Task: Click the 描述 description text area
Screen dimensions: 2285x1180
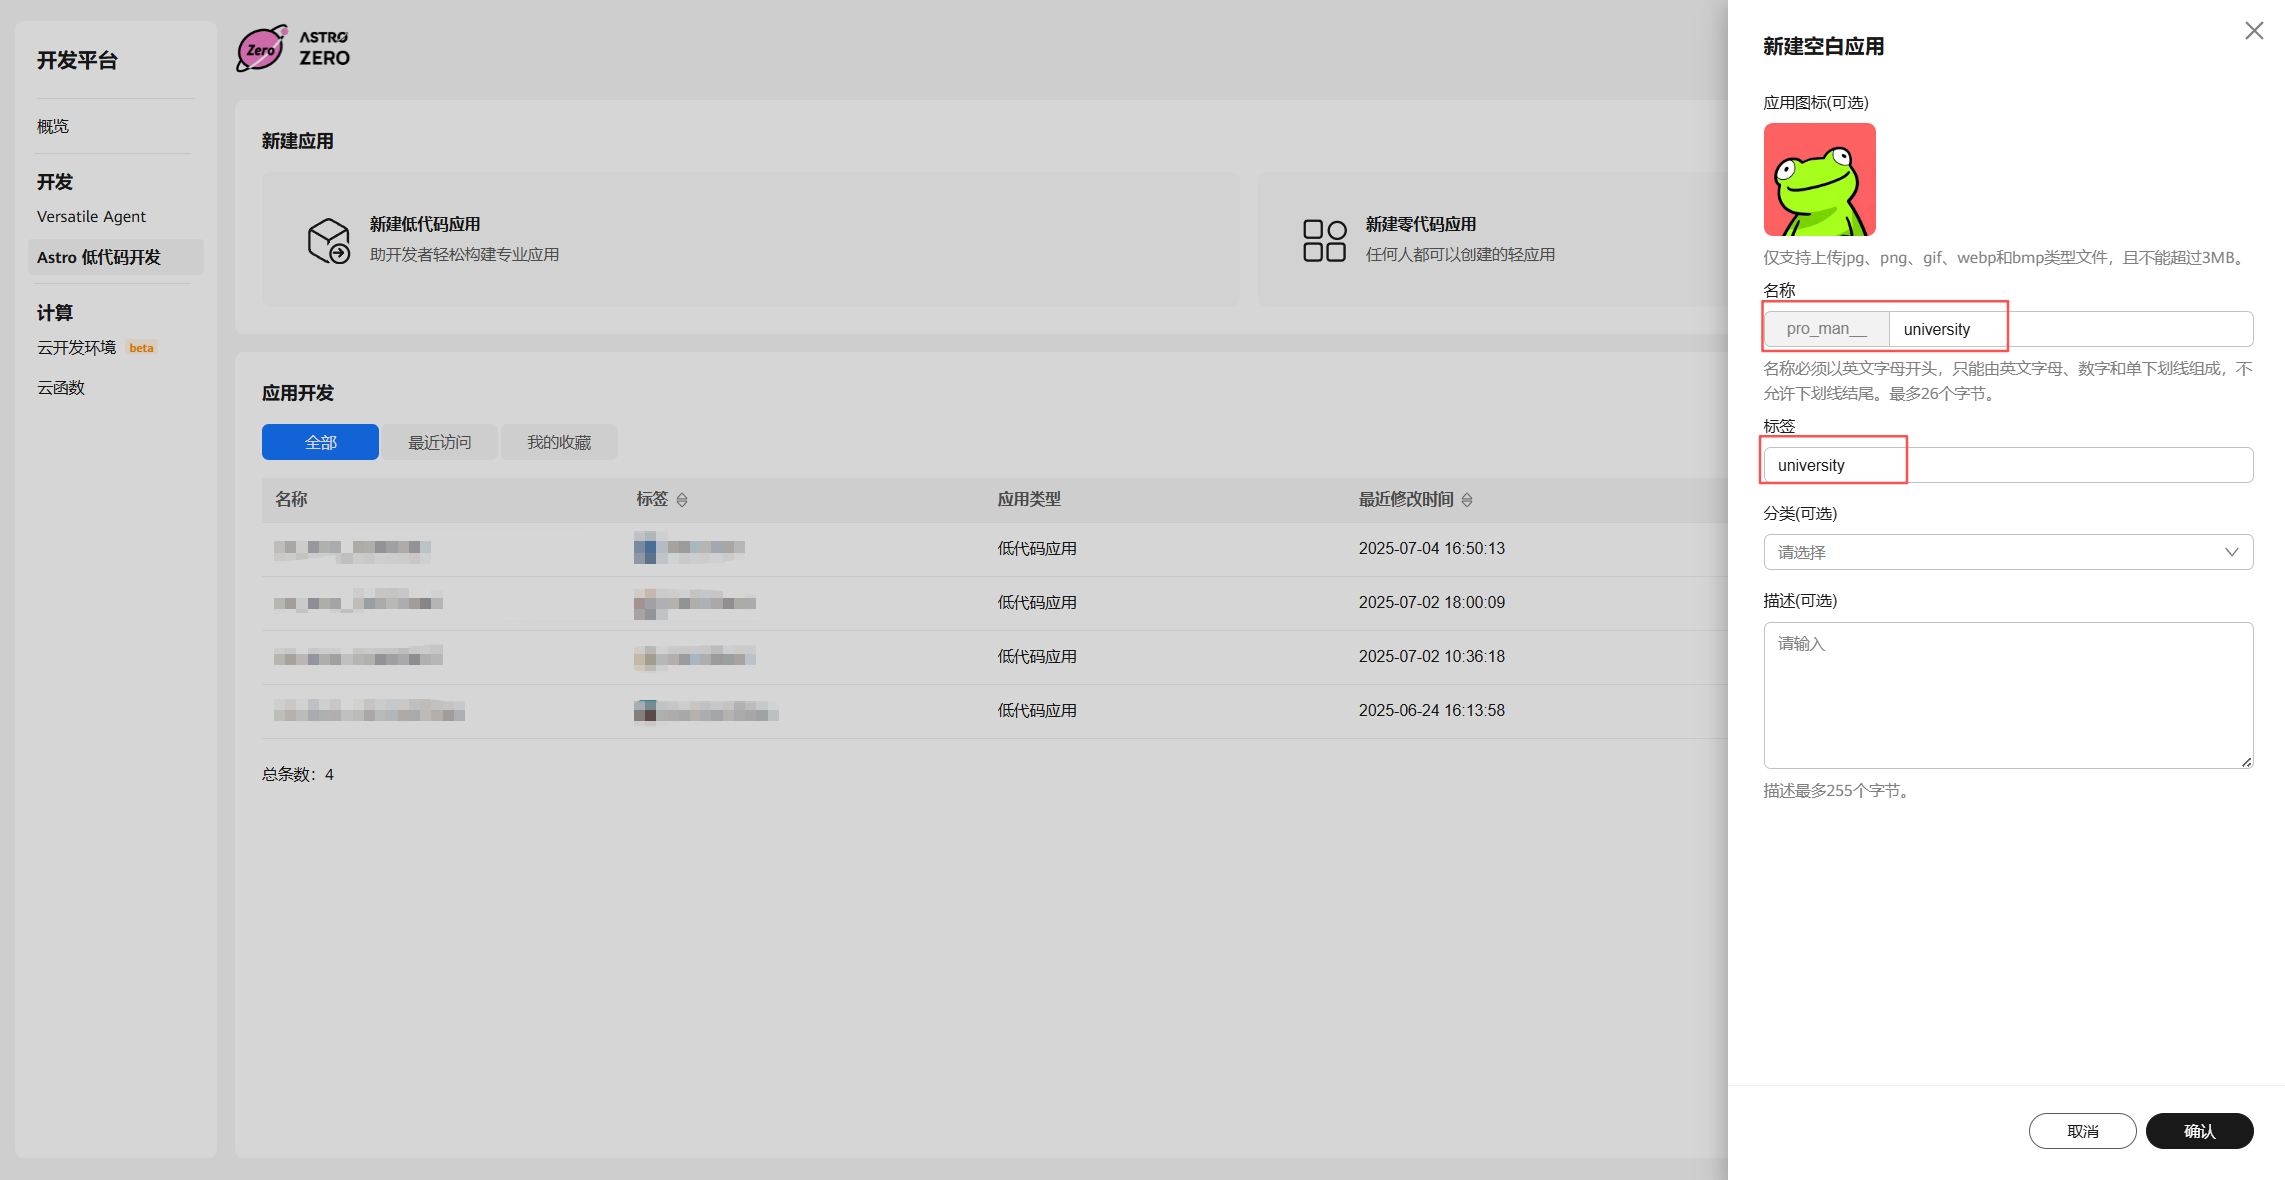Action: (2007, 695)
